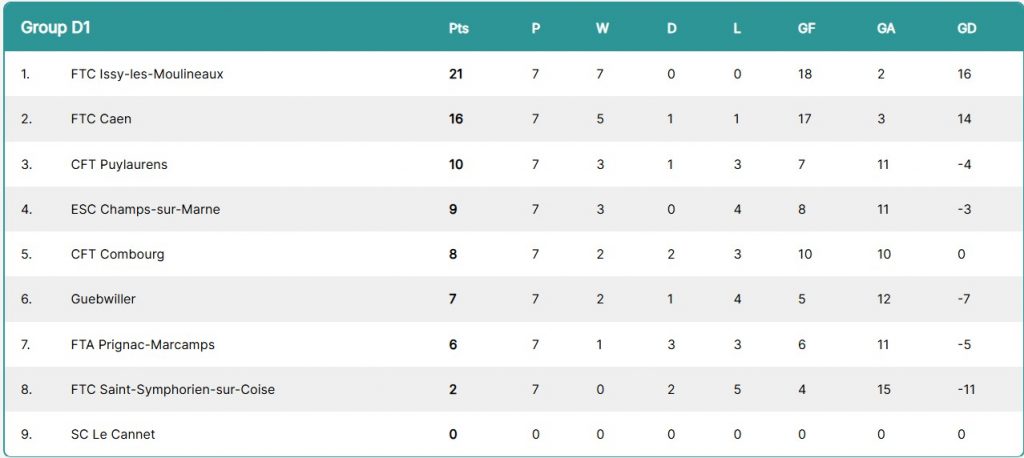Screen dimensions: 1024x458
Task: Click FTC Saint-Symphorien-sur-Coise team name
Action: coord(172,389)
